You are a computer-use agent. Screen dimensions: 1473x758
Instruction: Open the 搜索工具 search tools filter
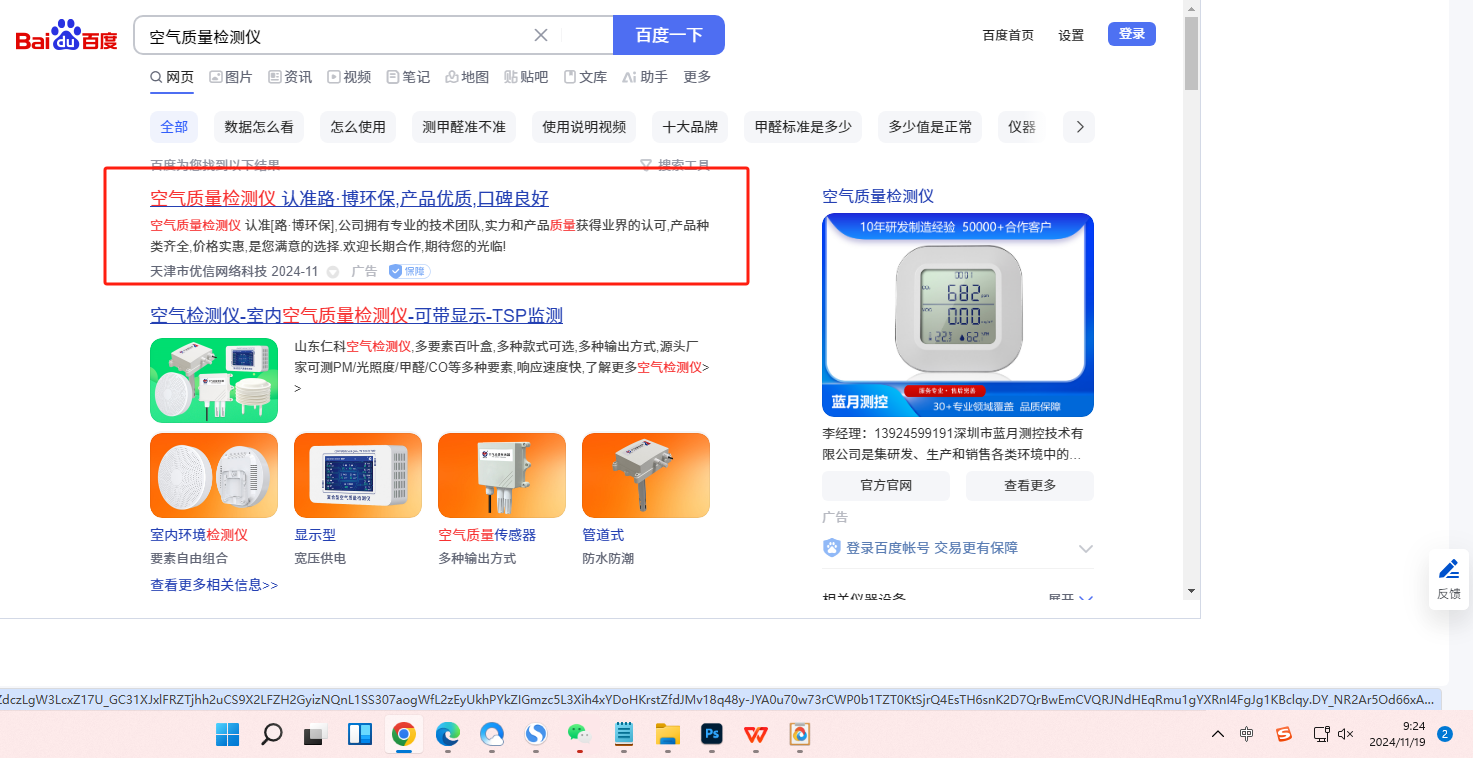(675, 165)
